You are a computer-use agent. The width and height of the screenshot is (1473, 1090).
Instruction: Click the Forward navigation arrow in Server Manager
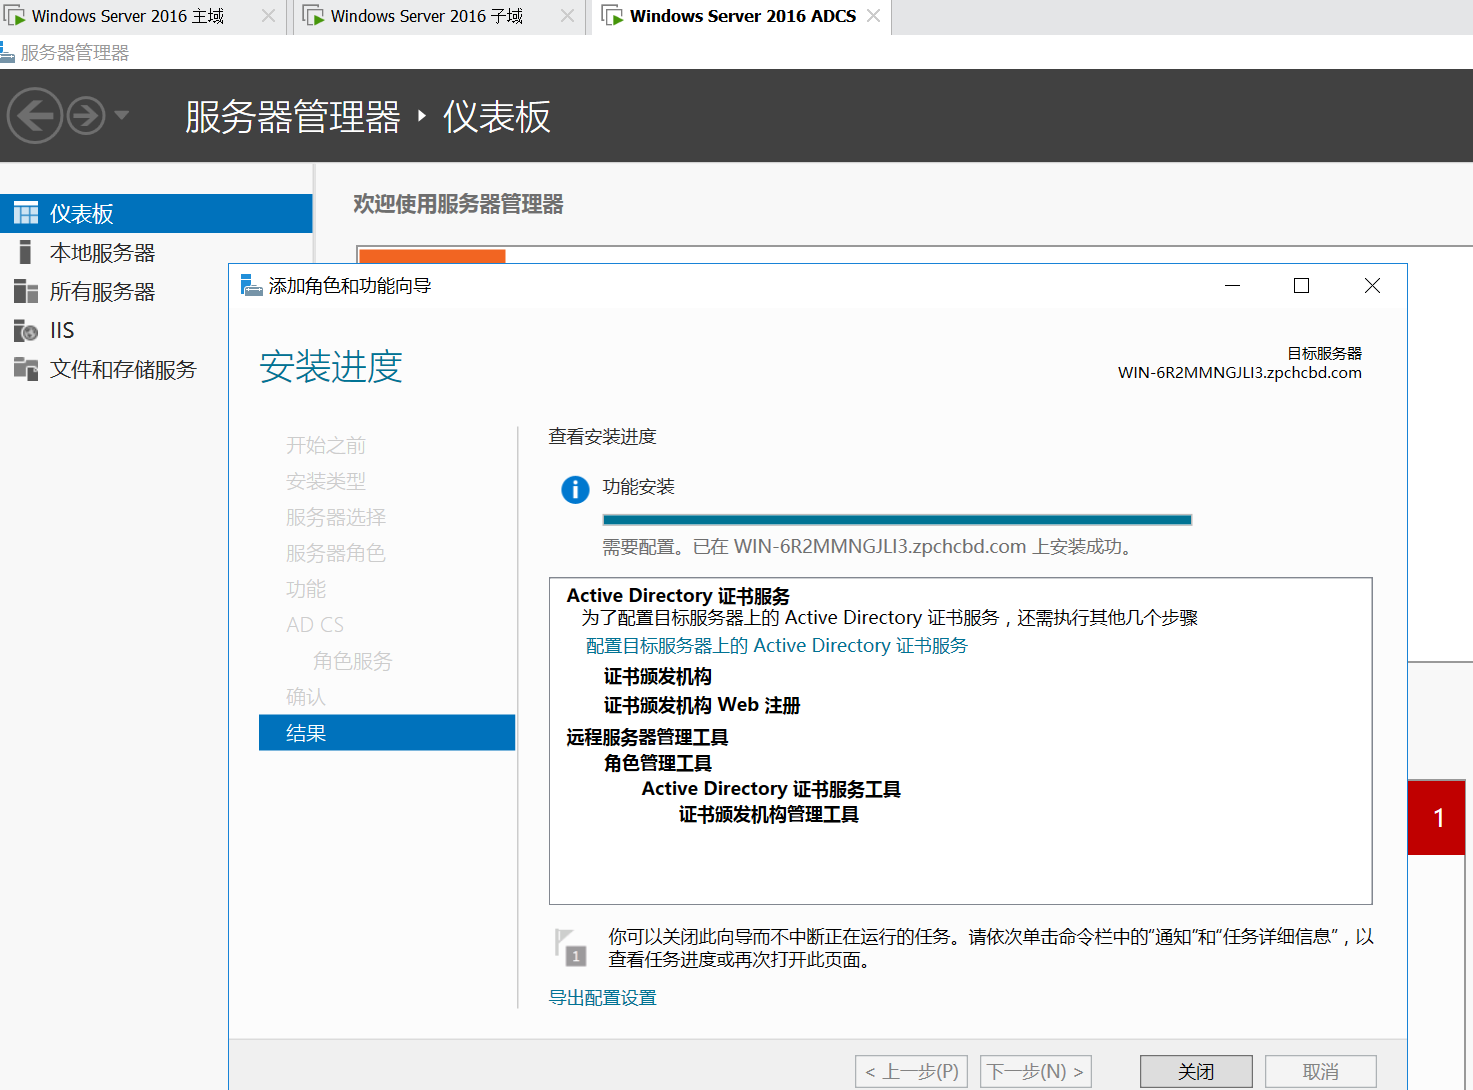click(86, 116)
